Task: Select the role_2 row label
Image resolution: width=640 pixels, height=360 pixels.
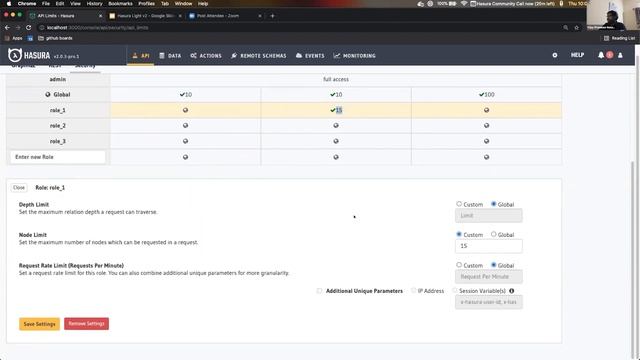Action: (58, 126)
